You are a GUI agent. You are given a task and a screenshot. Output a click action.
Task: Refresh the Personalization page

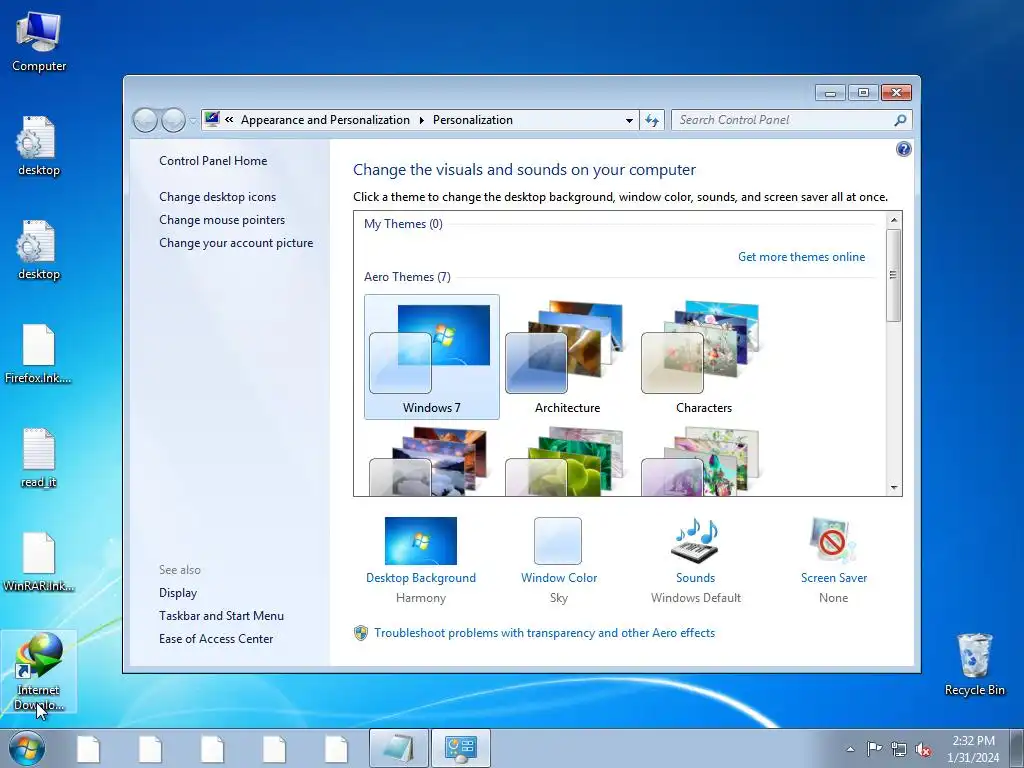click(652, 120)
